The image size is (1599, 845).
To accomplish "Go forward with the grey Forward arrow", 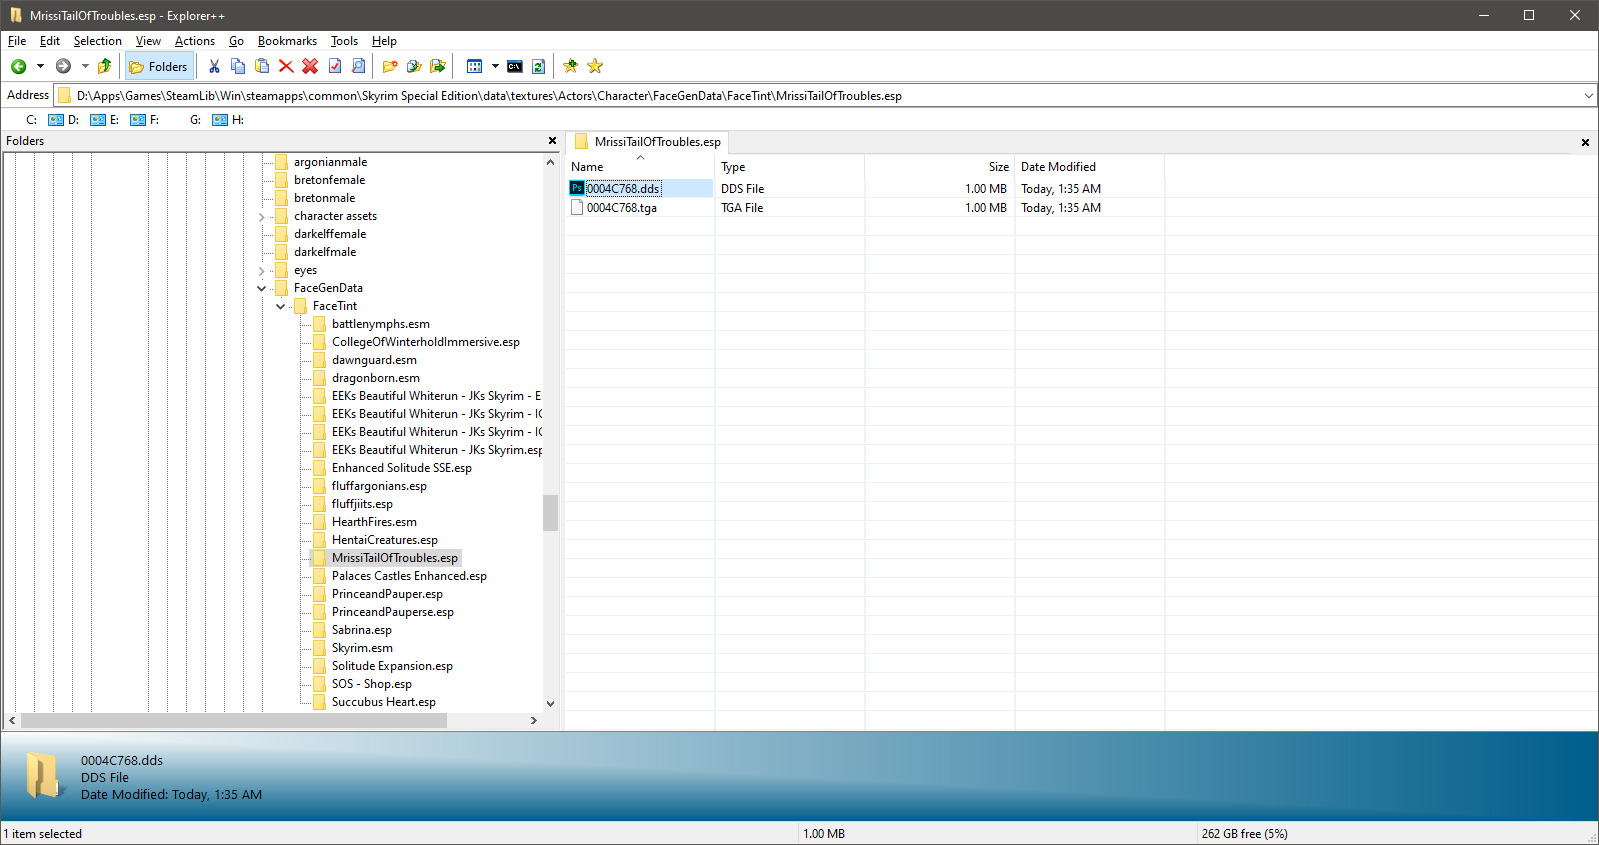I will [63, 66].
